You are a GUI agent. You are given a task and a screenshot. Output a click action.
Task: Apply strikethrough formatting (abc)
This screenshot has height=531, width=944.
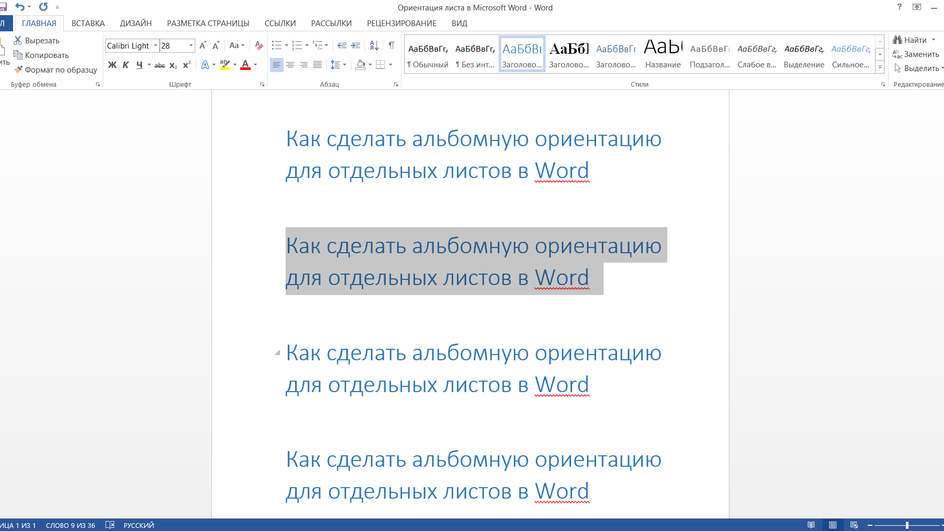[x=159, y=65]
